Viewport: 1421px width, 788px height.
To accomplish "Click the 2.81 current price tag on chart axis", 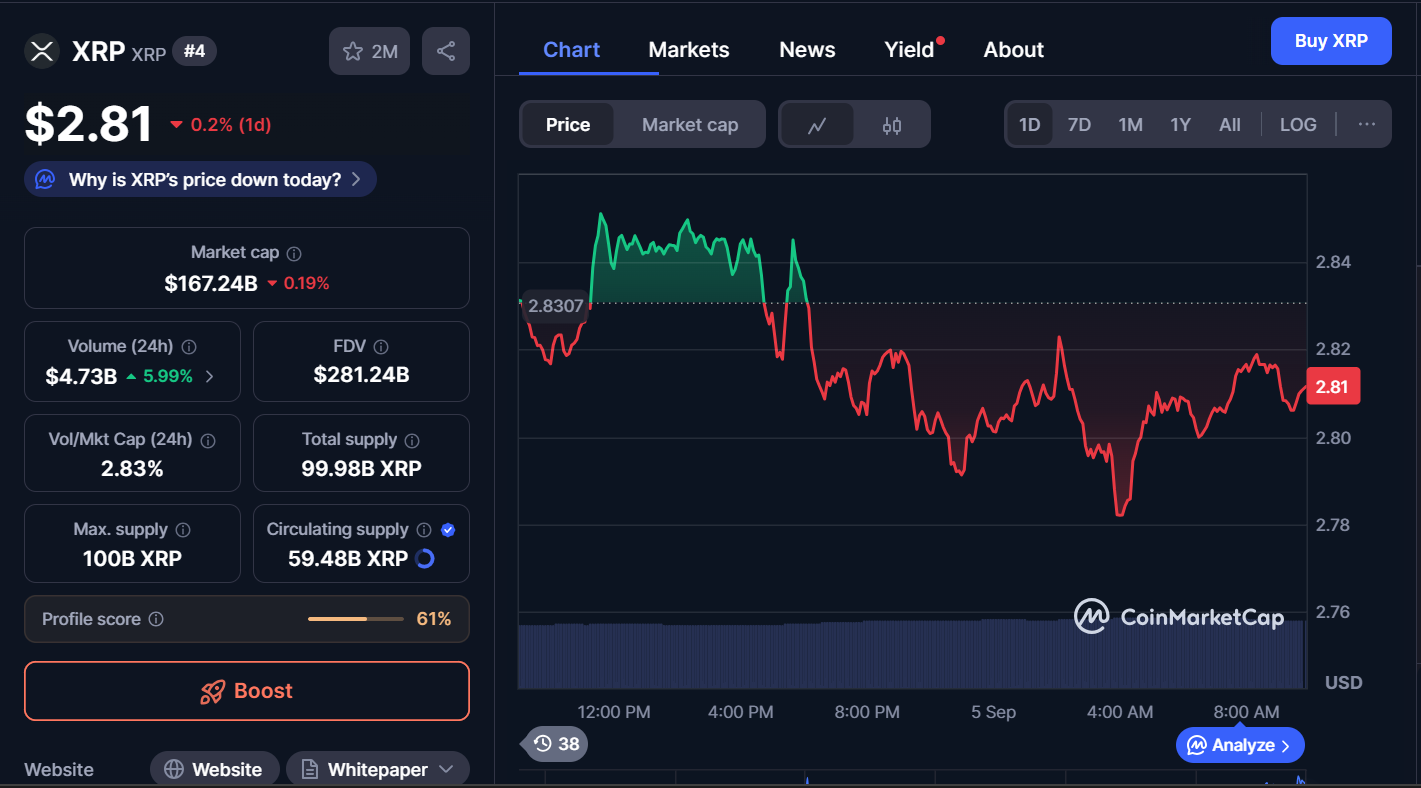I will coord(1333,387).
